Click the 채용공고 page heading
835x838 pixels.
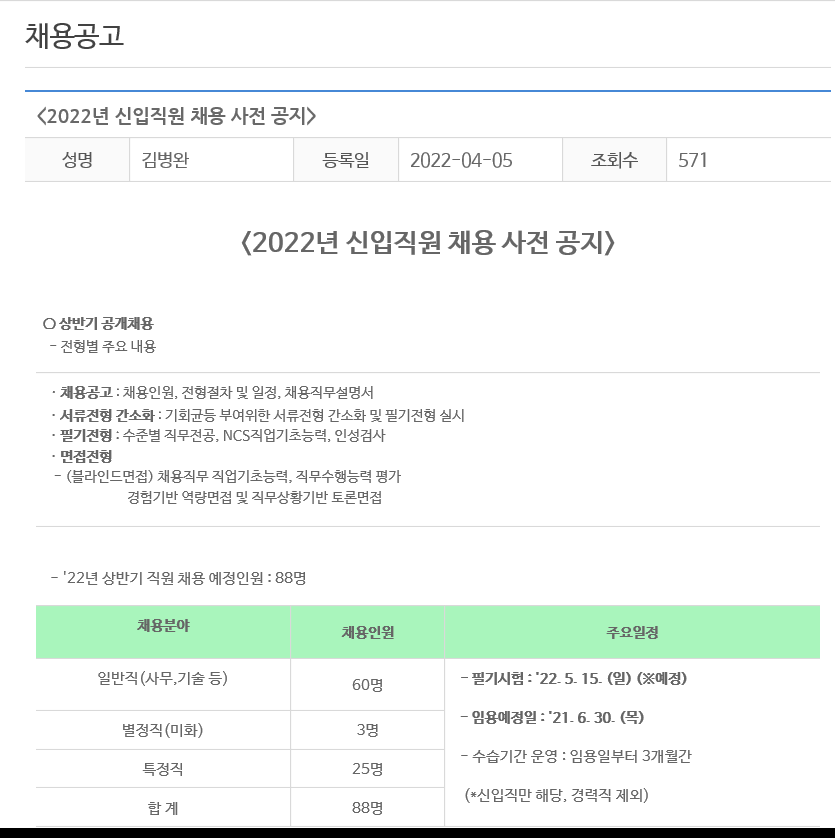pos(74,35)
